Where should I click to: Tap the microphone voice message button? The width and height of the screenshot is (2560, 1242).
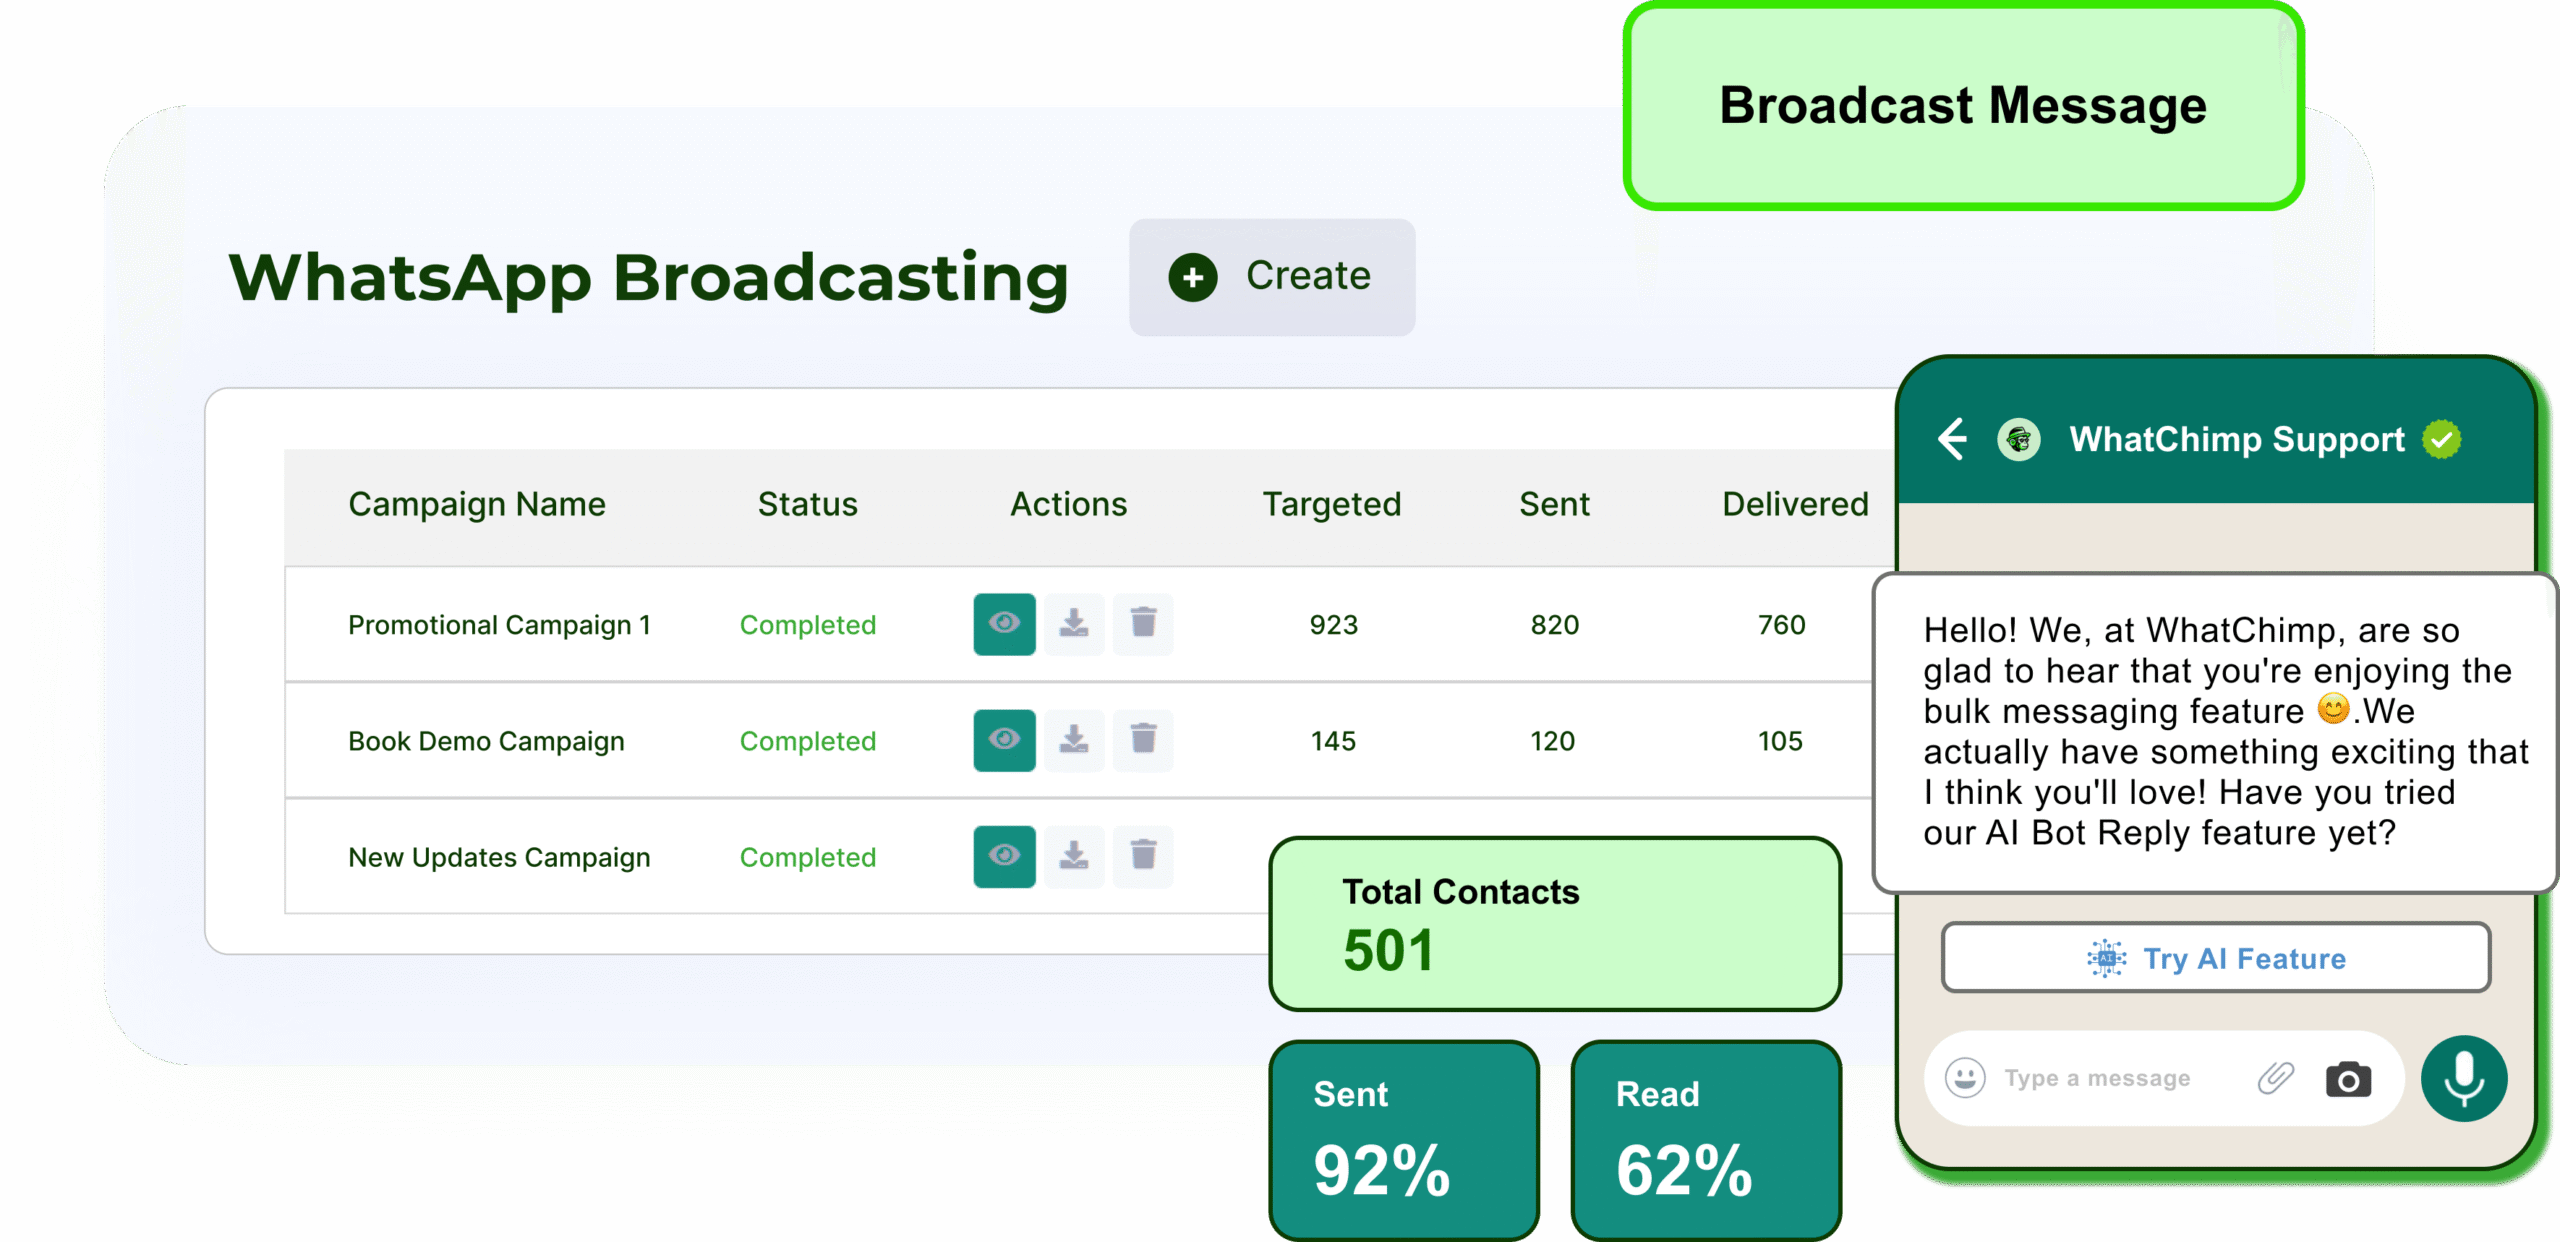2463,1079
